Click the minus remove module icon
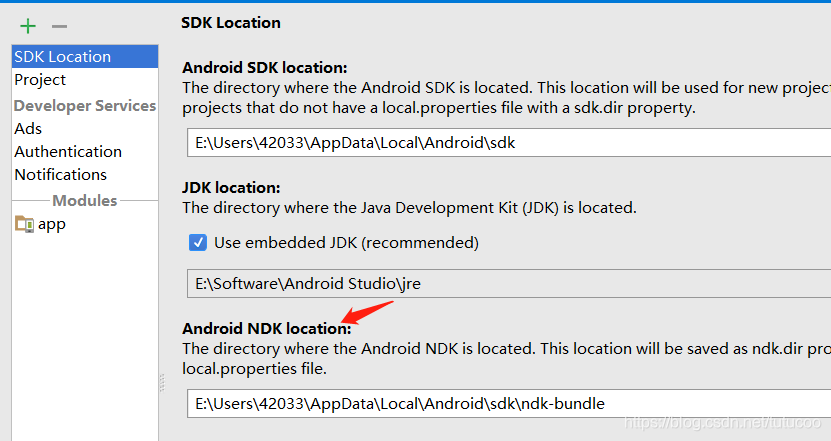Viewport: 831px width, 441px height. click(x=59, y=26)
